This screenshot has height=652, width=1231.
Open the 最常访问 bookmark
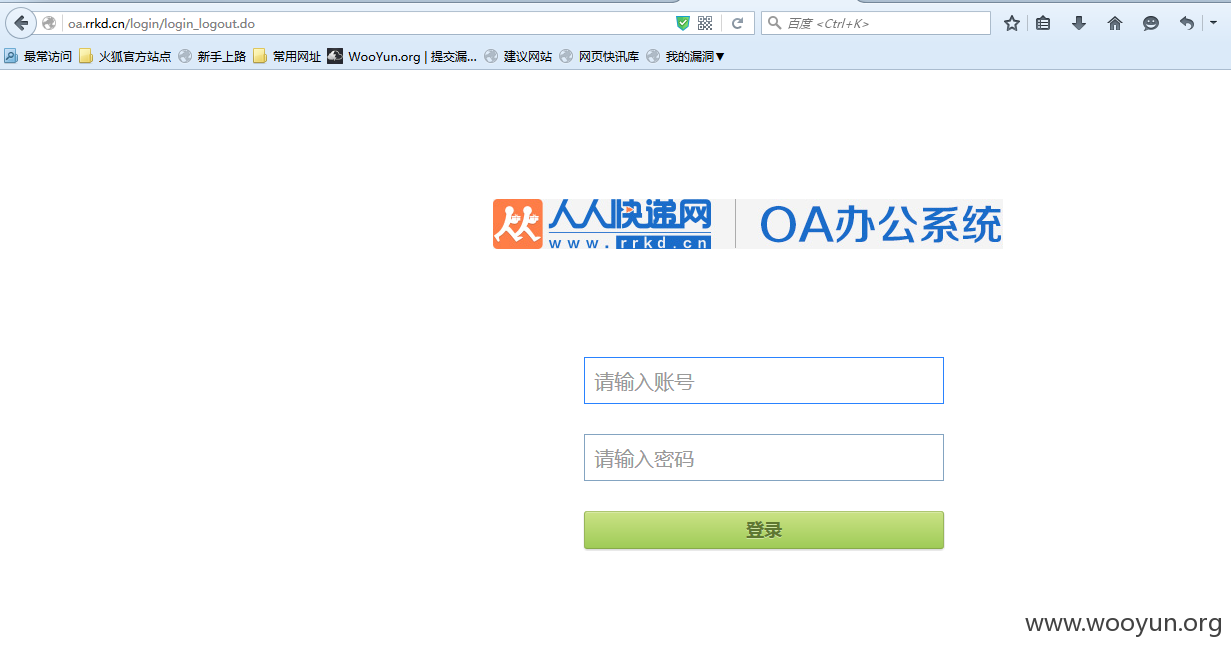click(x=38, y=57)
